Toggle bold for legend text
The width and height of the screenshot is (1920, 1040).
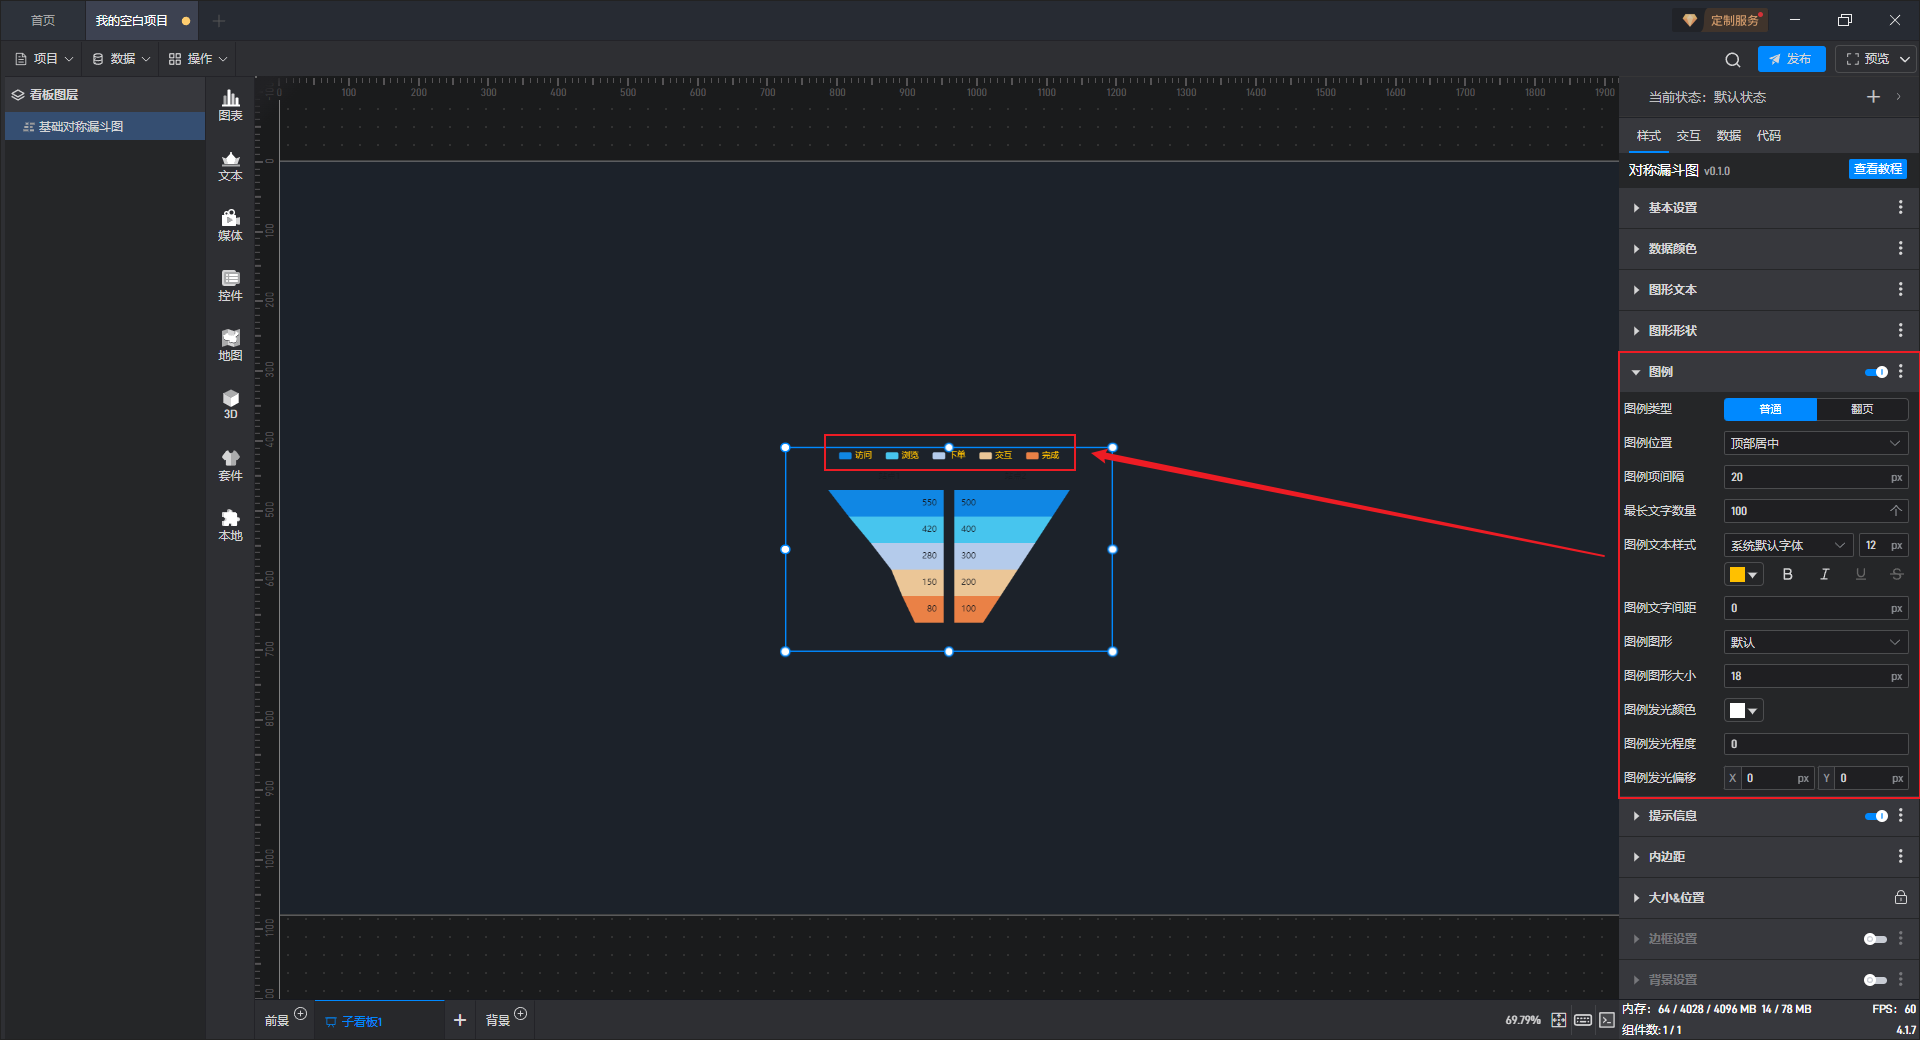click(1787, 574)
